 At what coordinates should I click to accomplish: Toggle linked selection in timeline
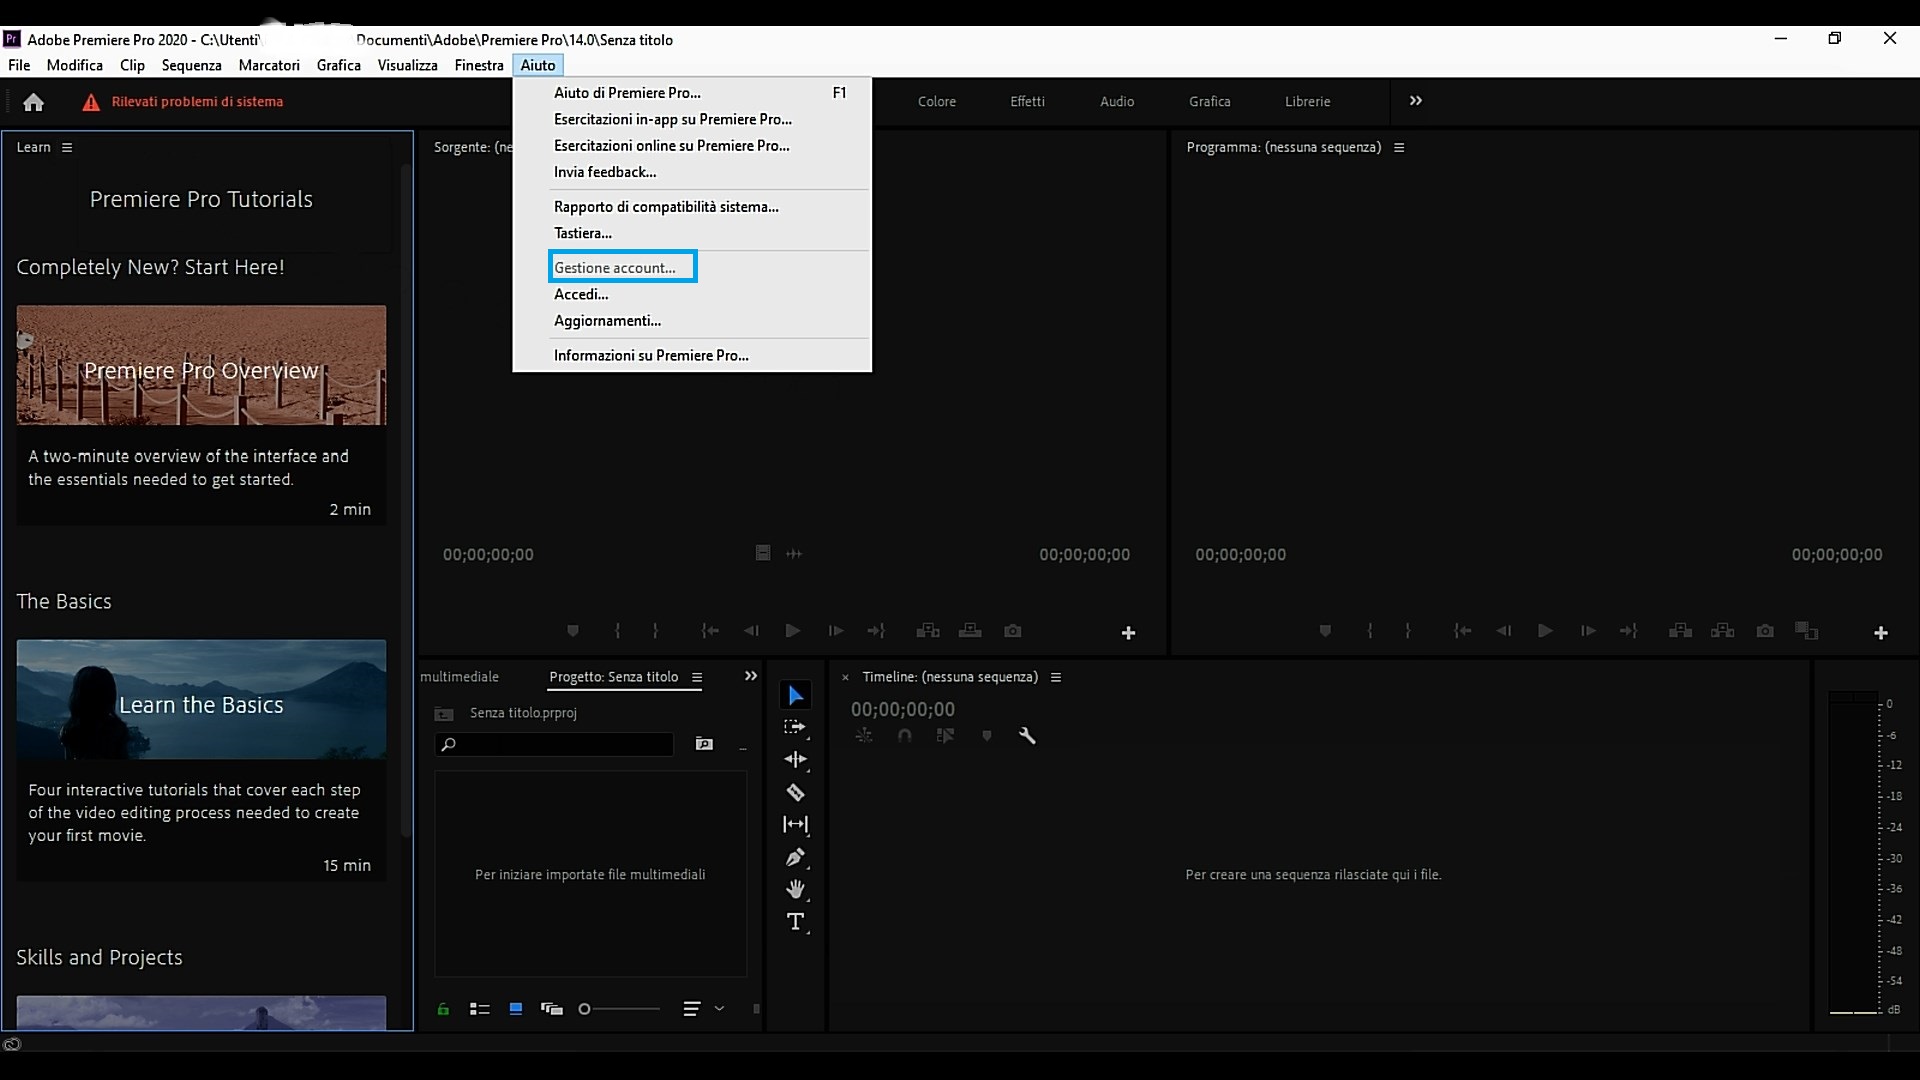945,736
